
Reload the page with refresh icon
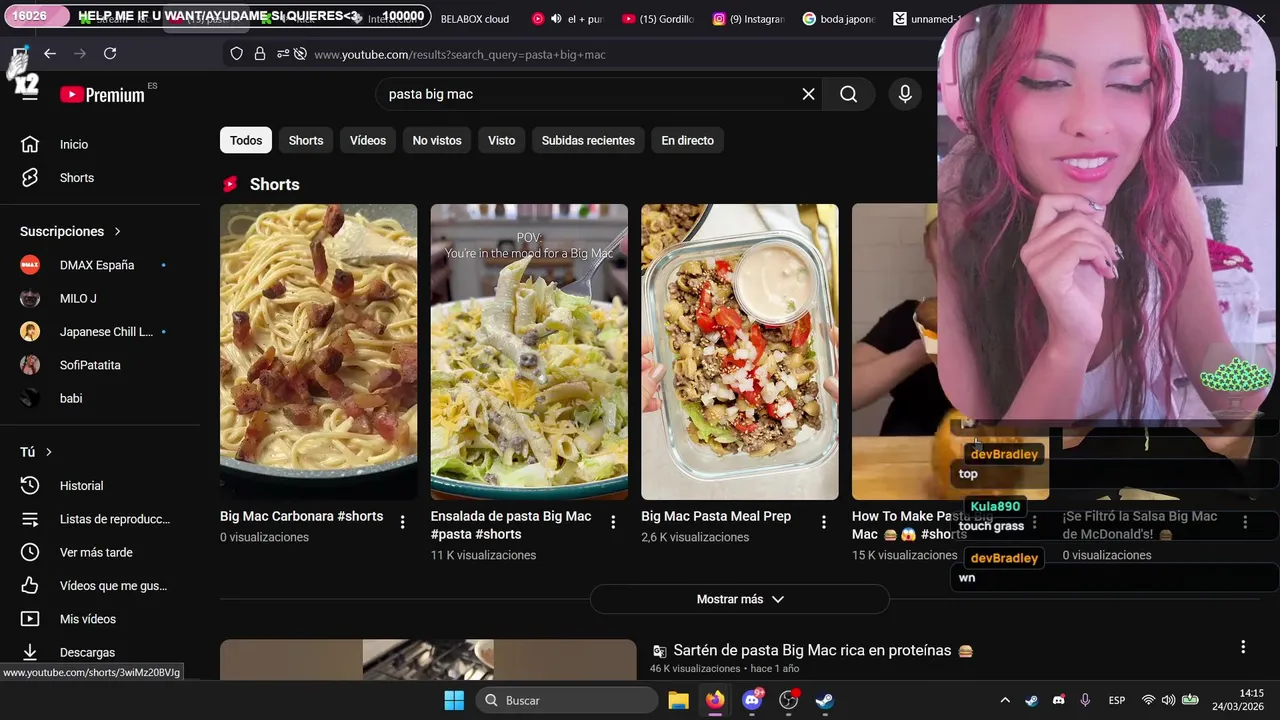(110, 54)
